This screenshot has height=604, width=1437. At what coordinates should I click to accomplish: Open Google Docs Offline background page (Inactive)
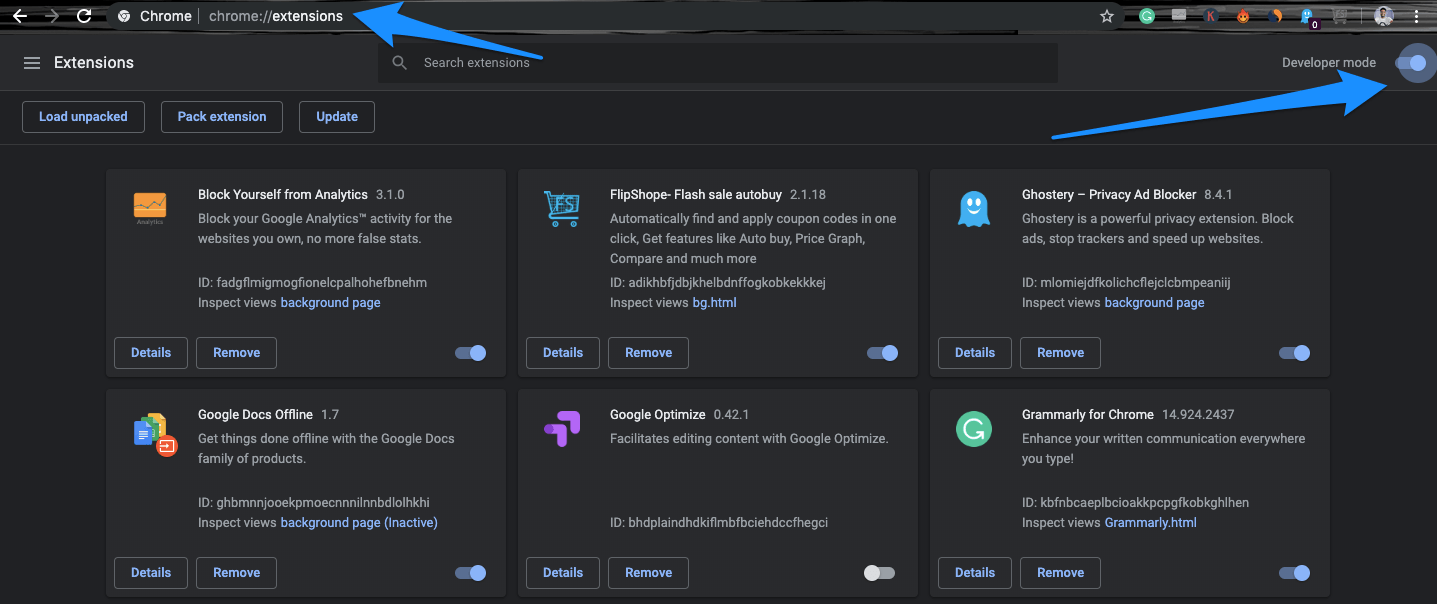(x=359, y=523)
